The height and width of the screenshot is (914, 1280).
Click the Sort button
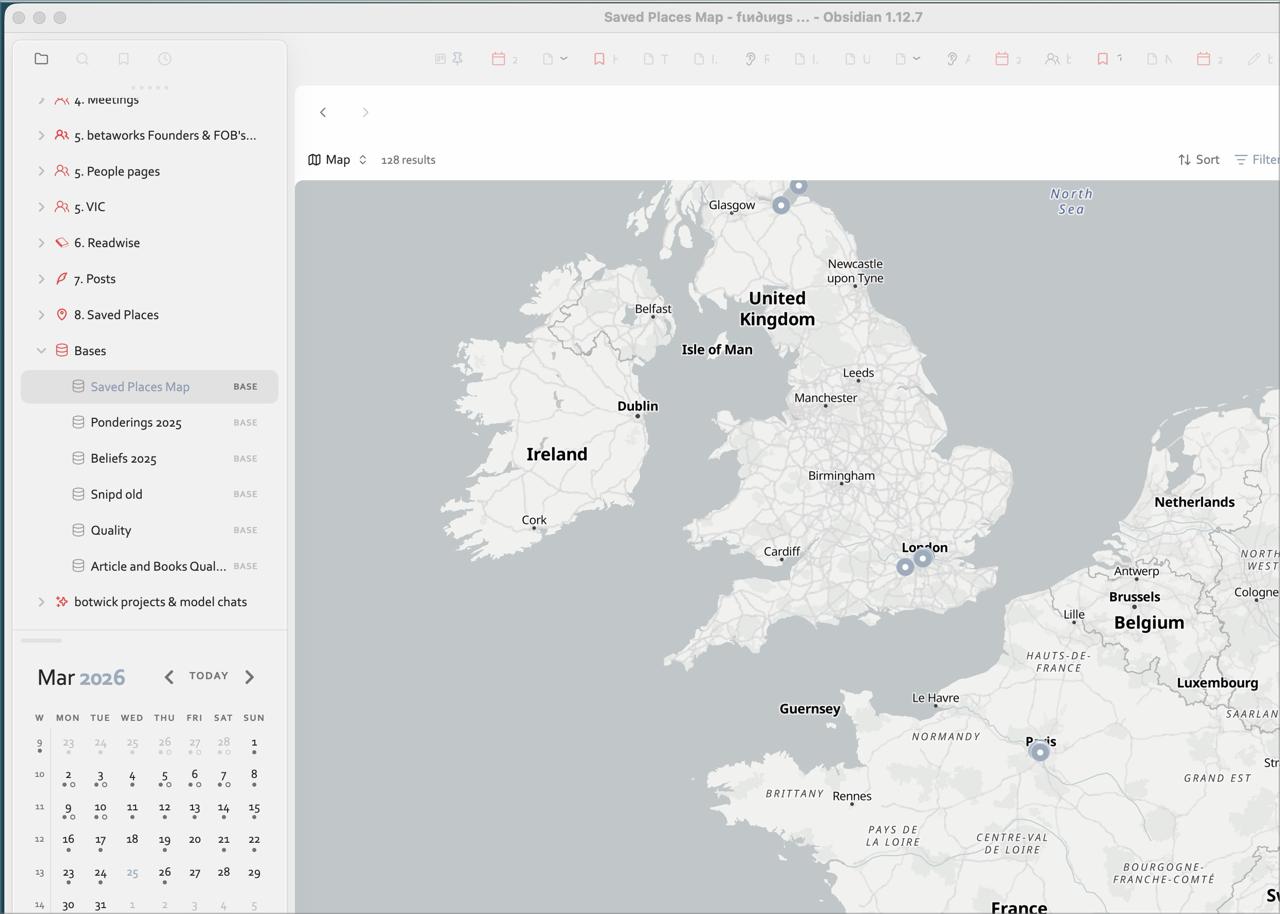click(1198, 160)
